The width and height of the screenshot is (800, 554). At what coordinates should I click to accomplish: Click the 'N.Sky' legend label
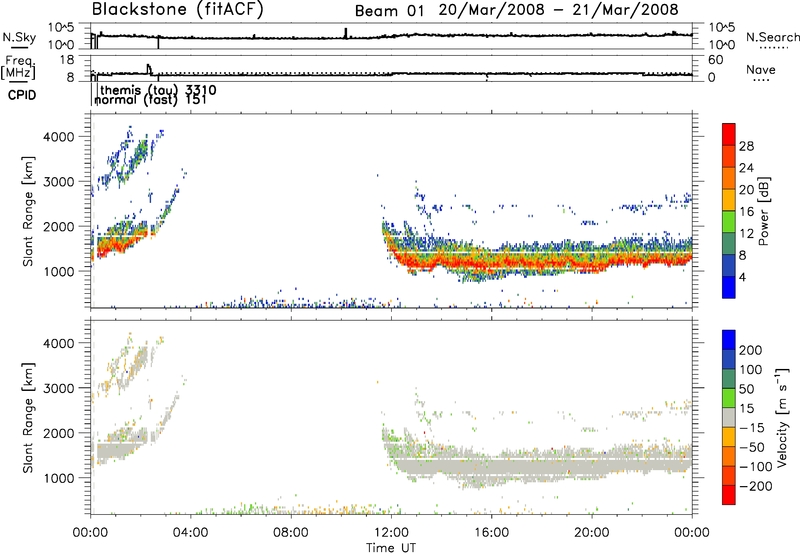click(x=19, y=37)
